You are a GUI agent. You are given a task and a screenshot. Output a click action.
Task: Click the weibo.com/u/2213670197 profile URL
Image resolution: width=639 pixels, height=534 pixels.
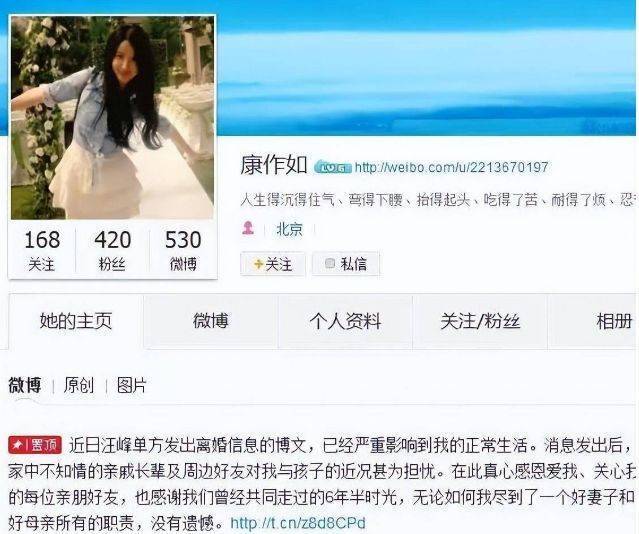pyautogui.click(x=452, y=167)
